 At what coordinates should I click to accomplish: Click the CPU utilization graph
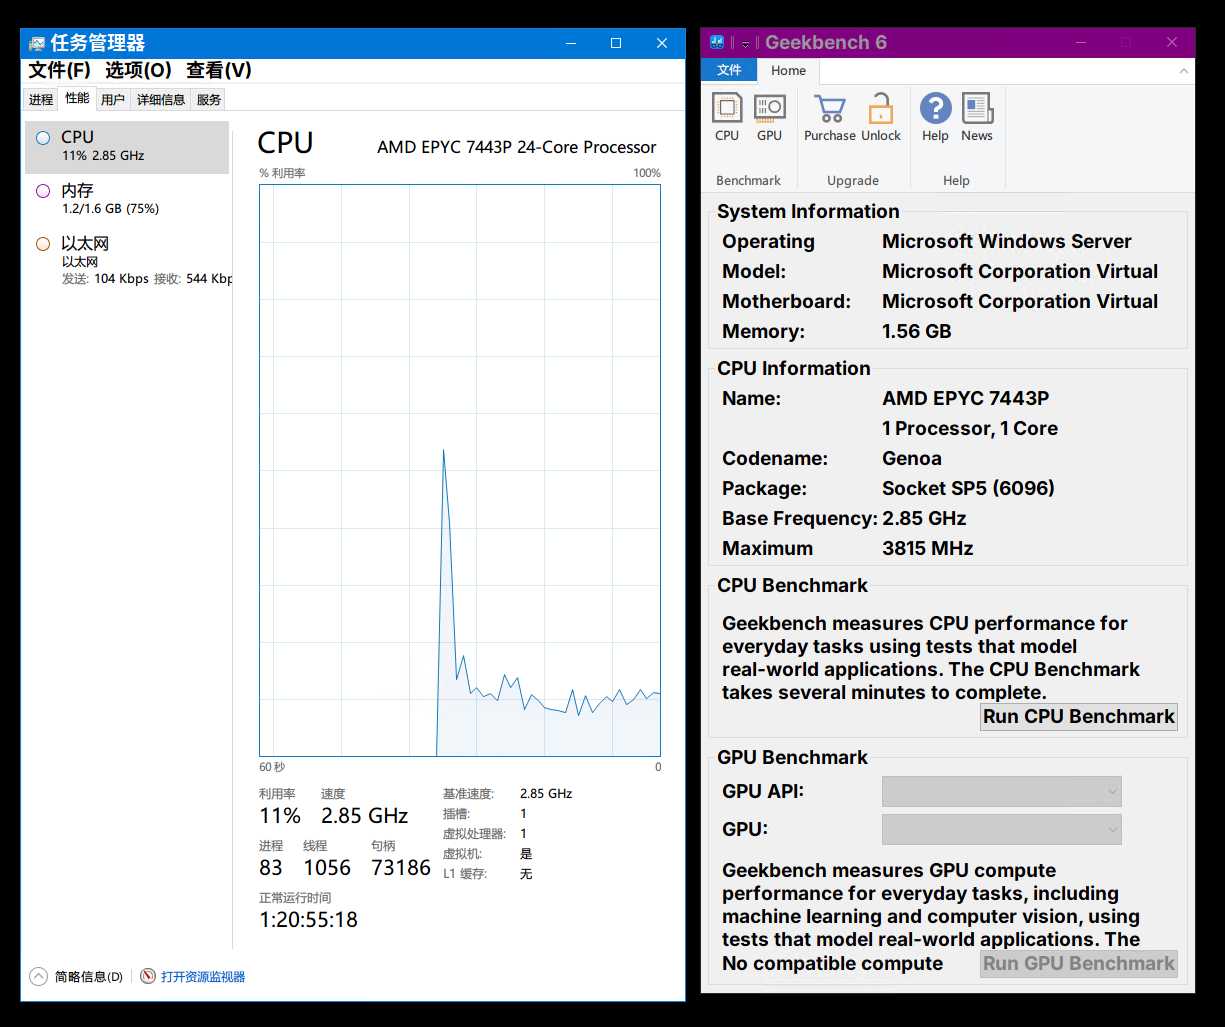point(460,470)
